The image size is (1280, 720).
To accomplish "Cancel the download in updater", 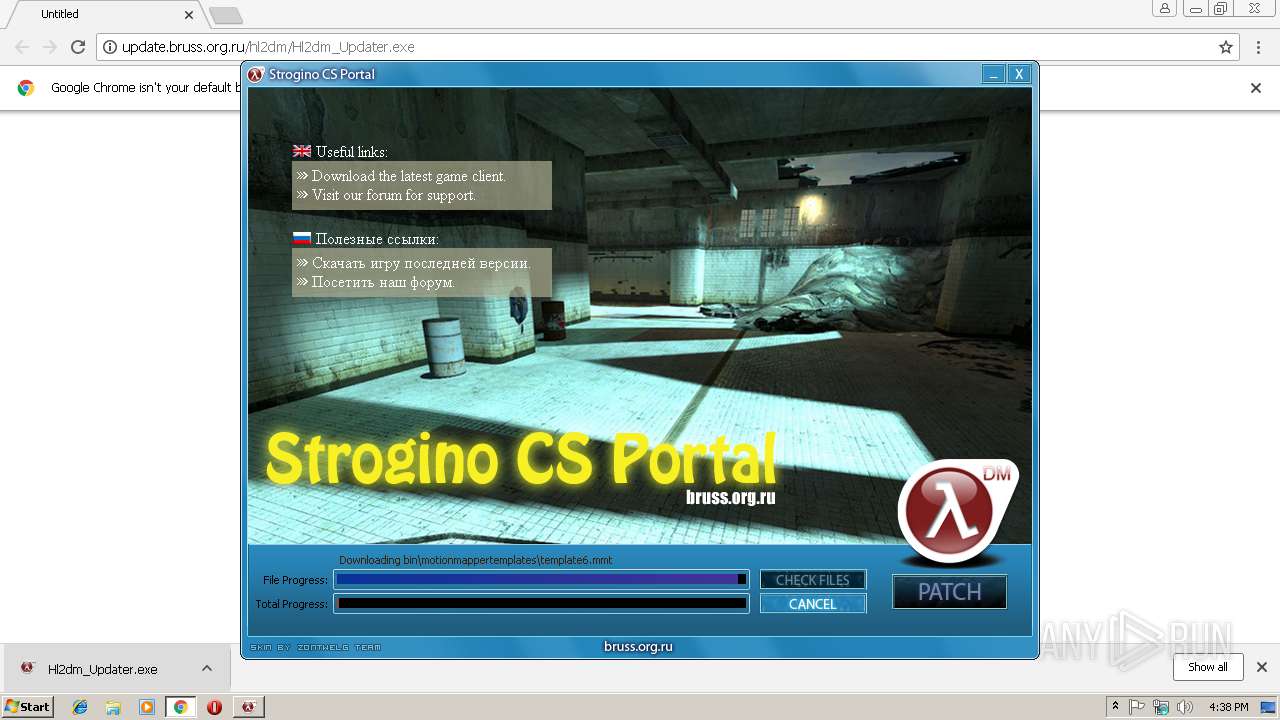I will coord(812,604).
